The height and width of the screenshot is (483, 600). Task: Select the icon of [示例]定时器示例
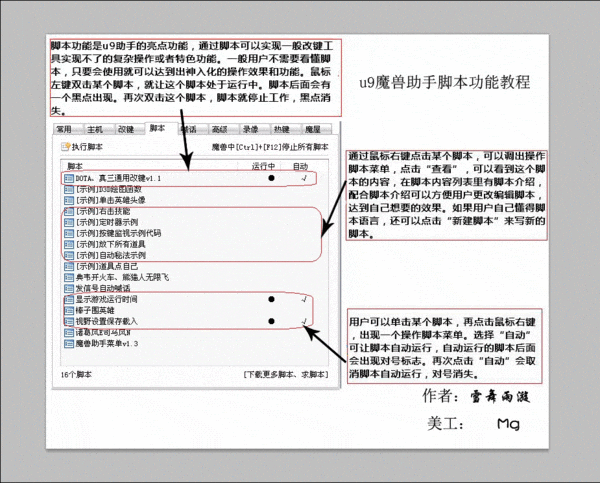(69, 222)
